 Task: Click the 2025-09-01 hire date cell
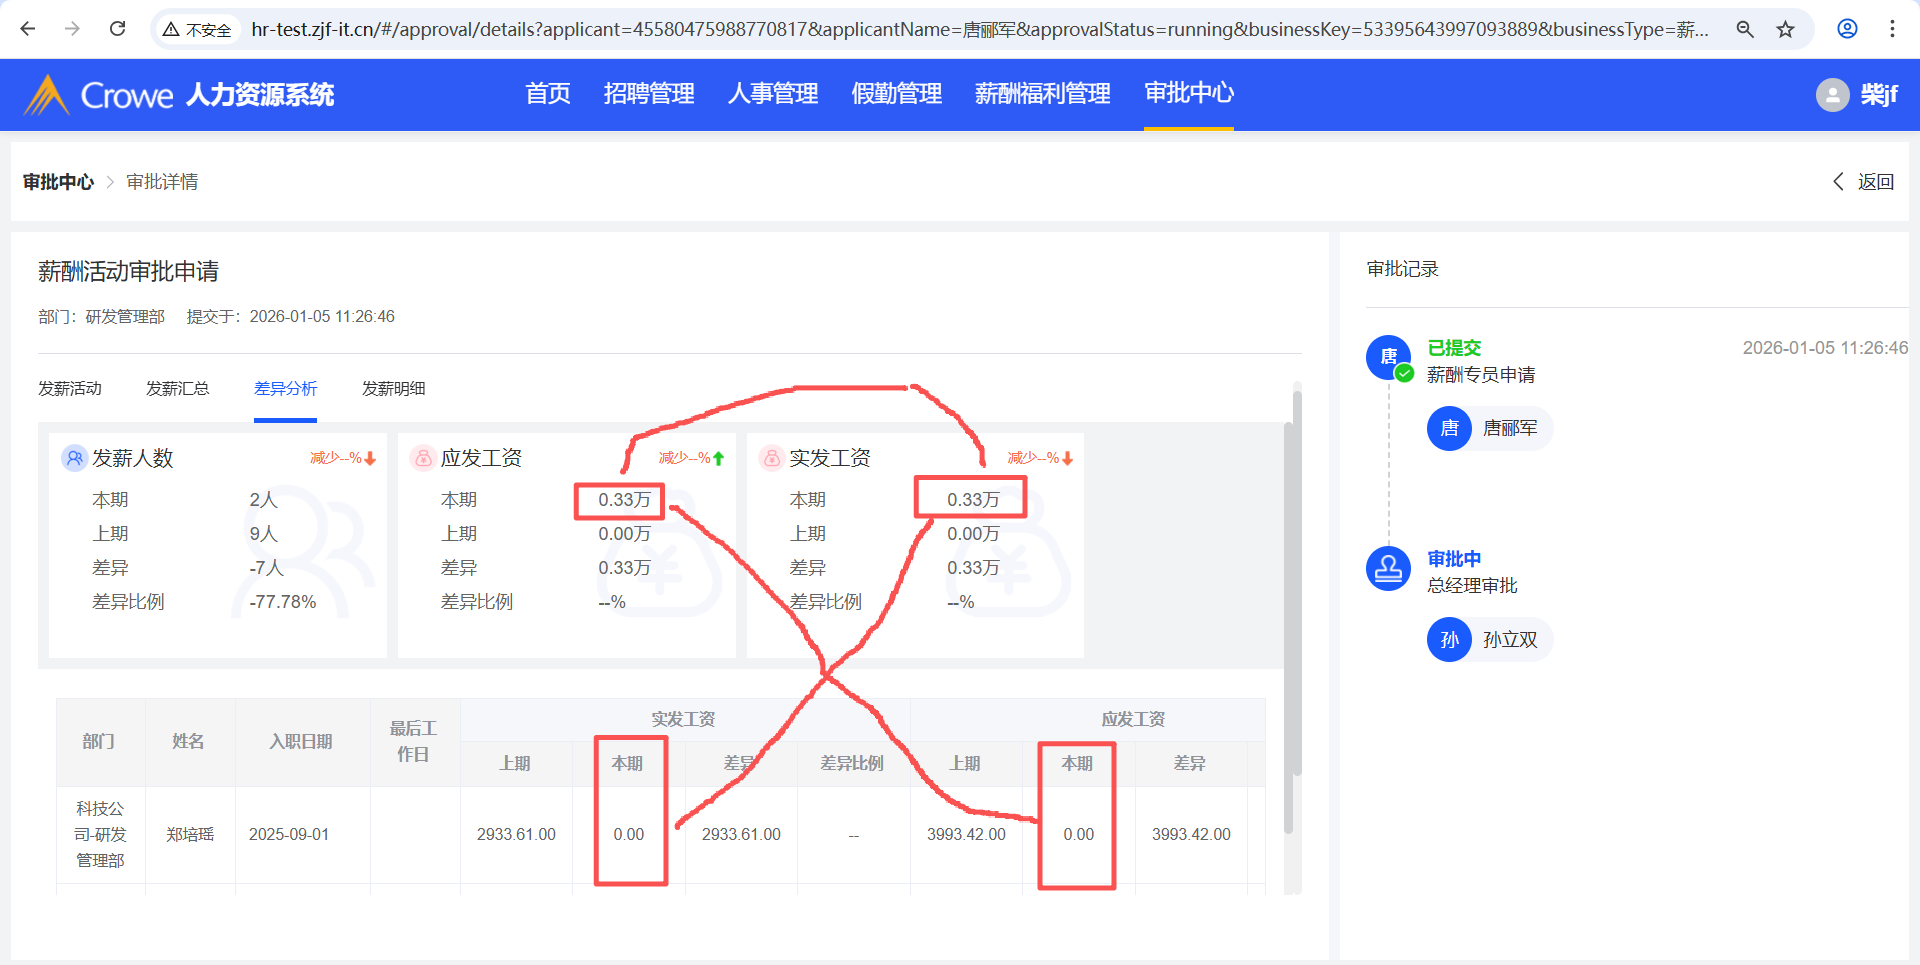tap(289, 835)
